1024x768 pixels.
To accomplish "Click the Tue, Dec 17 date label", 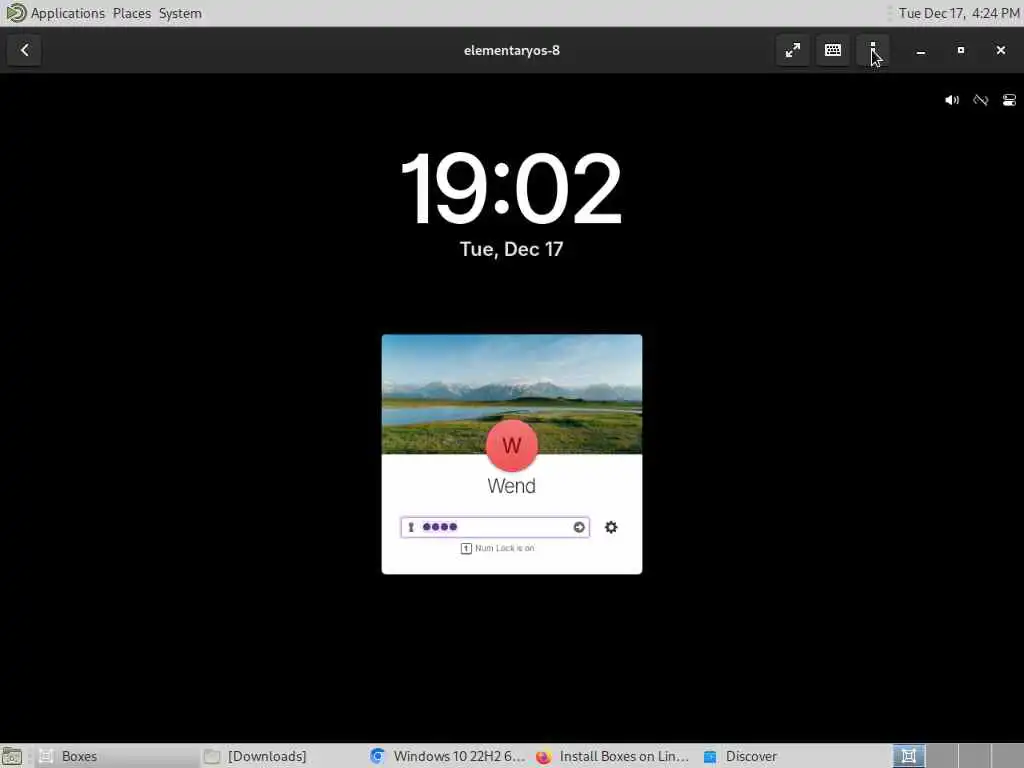I will pos(511,249).
